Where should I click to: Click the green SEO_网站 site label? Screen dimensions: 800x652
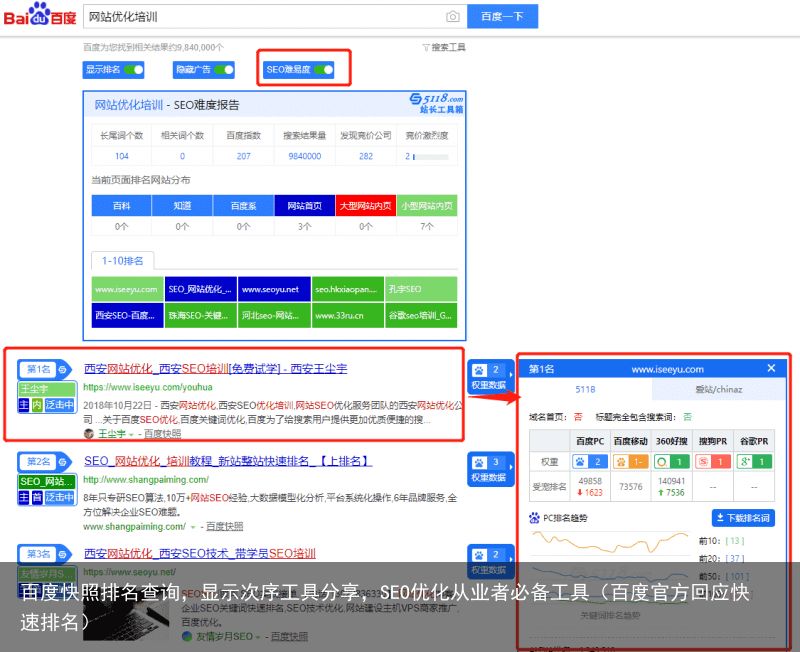click(47, 482)
